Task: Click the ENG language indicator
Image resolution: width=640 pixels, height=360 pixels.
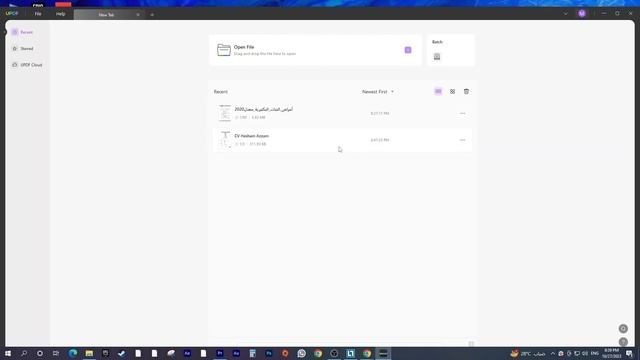Action: pos(595,353)
